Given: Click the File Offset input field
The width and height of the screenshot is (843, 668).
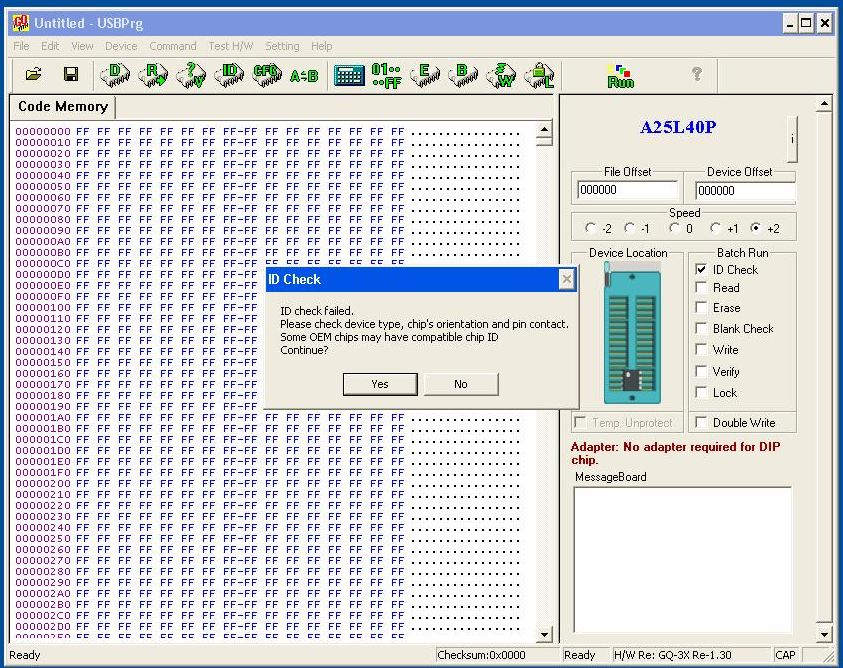Looking at the screenshot, I should point(627,190).
